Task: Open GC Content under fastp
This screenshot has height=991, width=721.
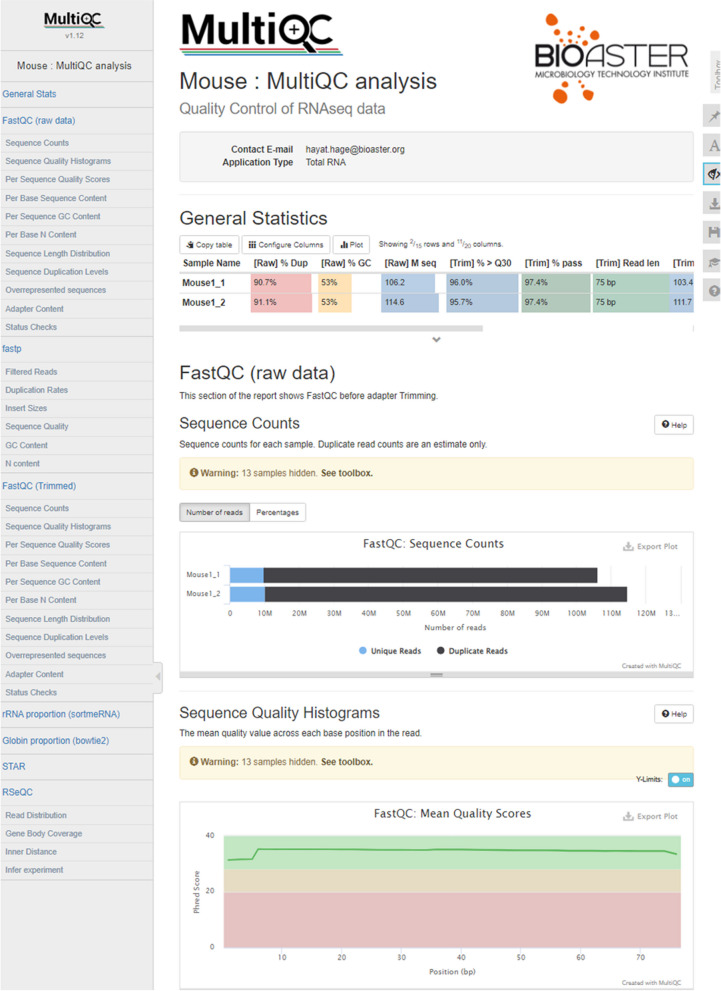Action: 27,446
